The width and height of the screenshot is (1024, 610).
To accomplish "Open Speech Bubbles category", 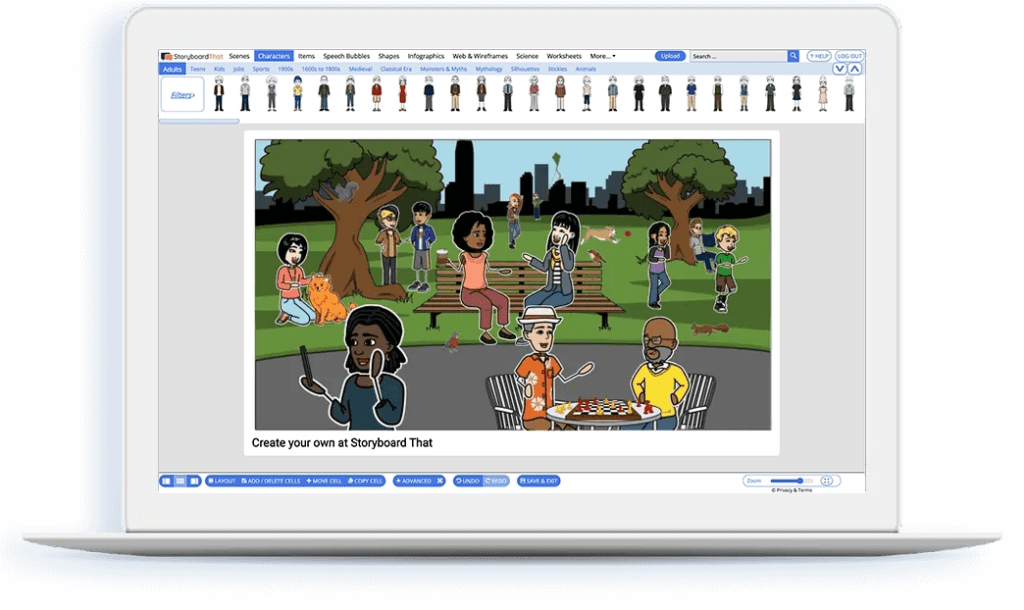I will point(346,56).
